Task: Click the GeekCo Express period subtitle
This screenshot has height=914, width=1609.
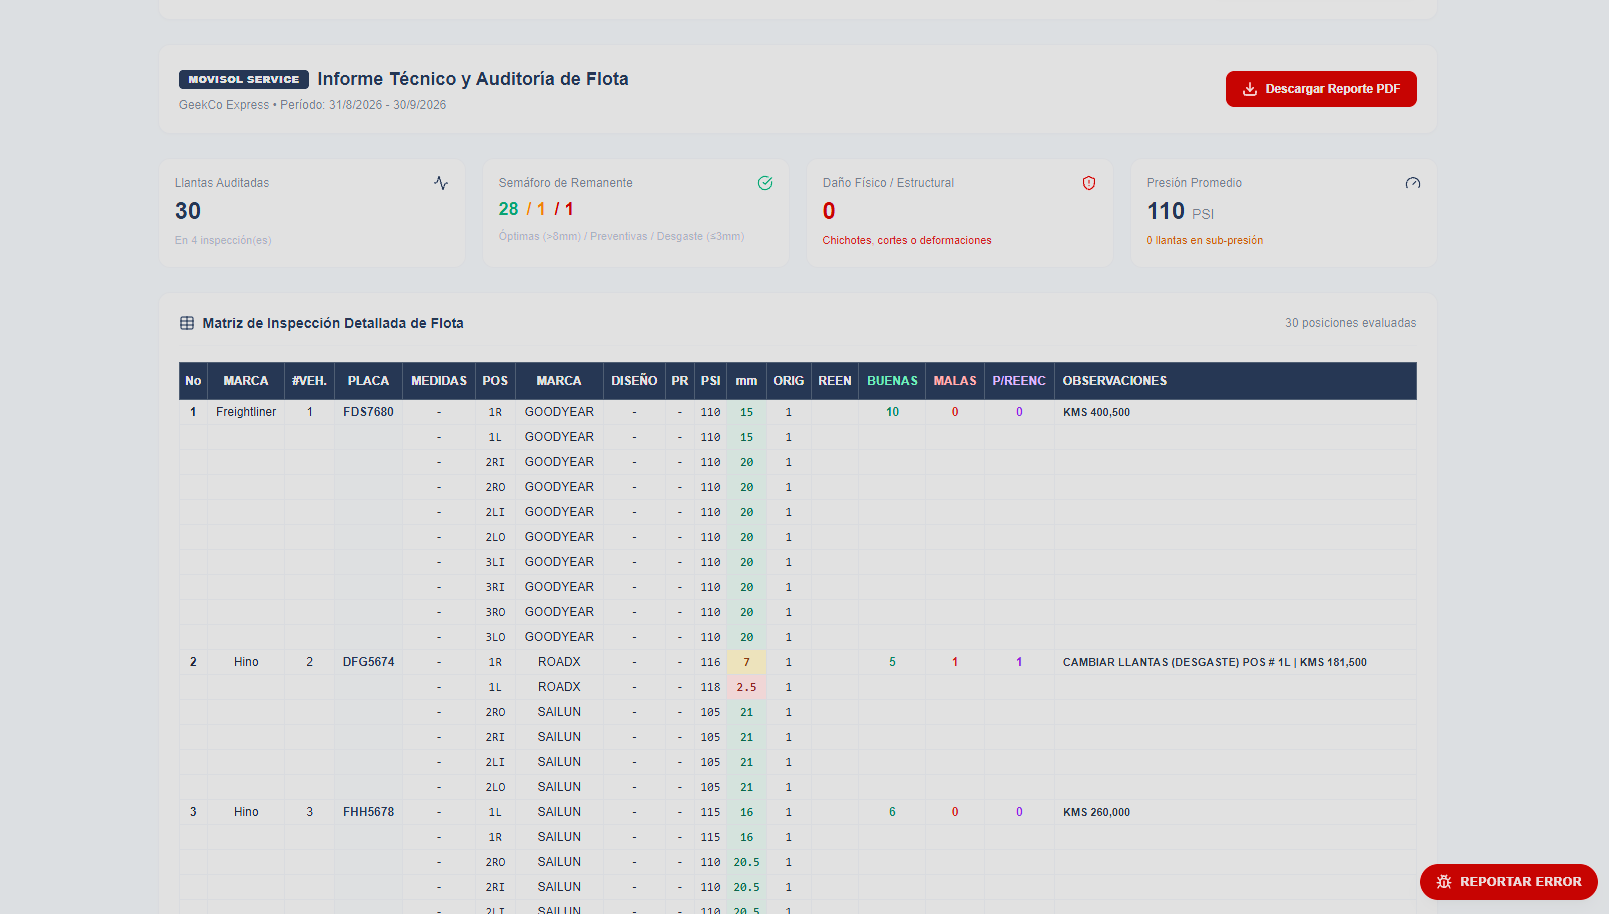Action: pyautogui.click(x=312, y=105)
